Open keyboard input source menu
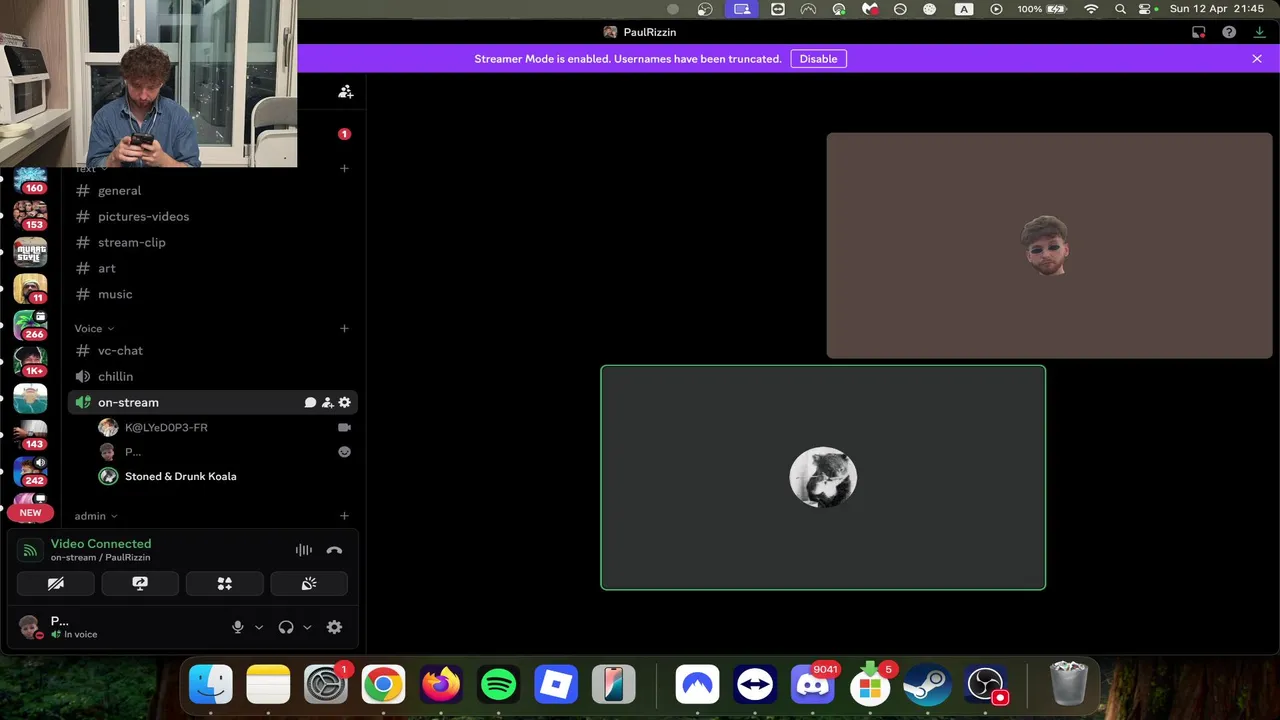1280x720 pixels. pos(964,9)
